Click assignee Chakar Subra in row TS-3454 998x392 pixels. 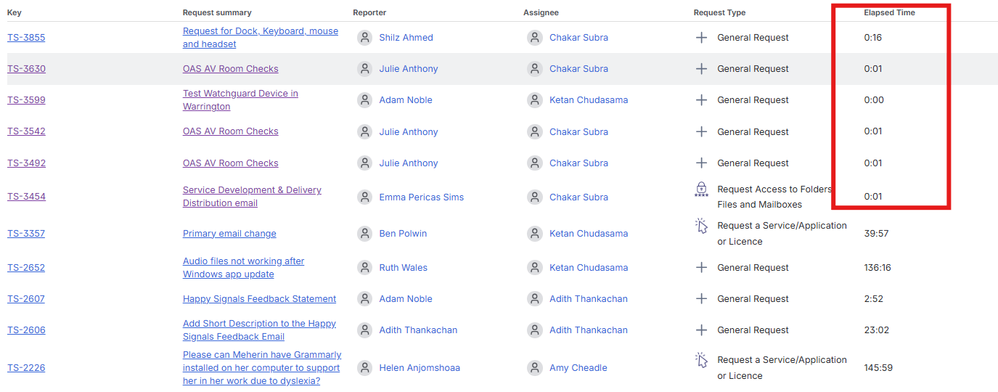click(579, 197)
